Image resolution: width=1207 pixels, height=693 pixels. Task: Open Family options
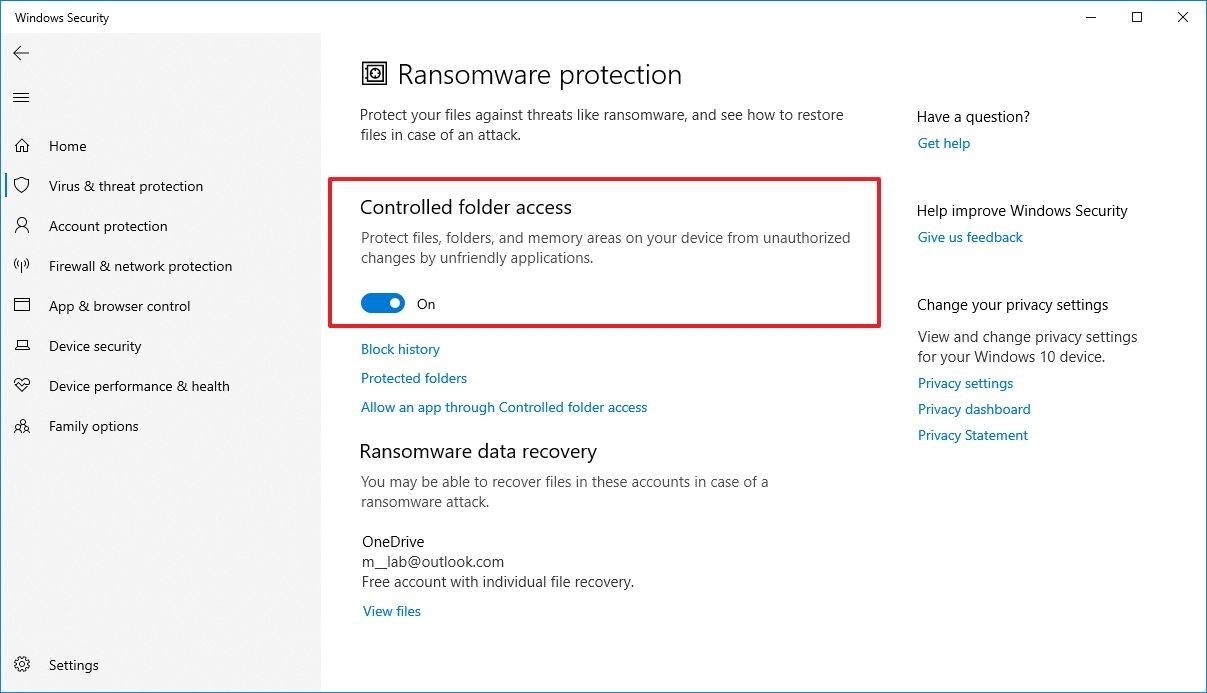pyautogui.click(x=94, y=426)
